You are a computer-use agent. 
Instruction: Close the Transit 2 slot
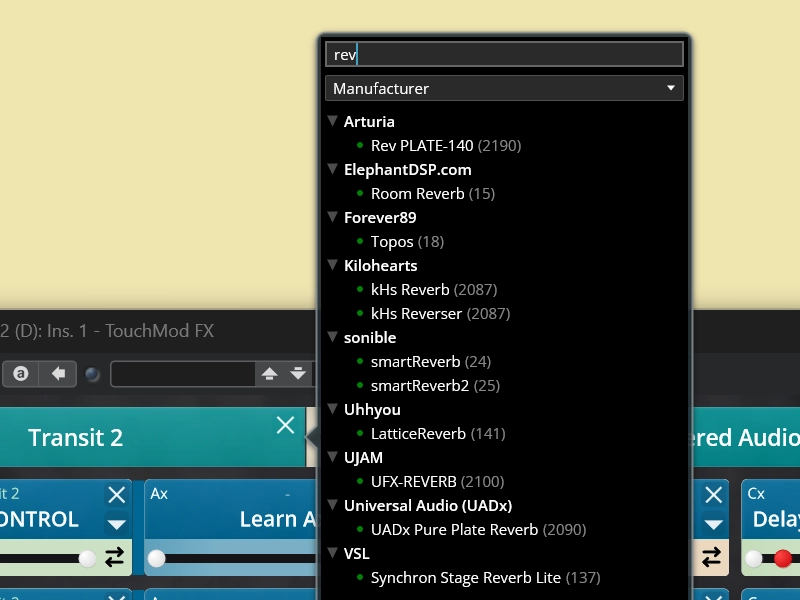[285, 424]
